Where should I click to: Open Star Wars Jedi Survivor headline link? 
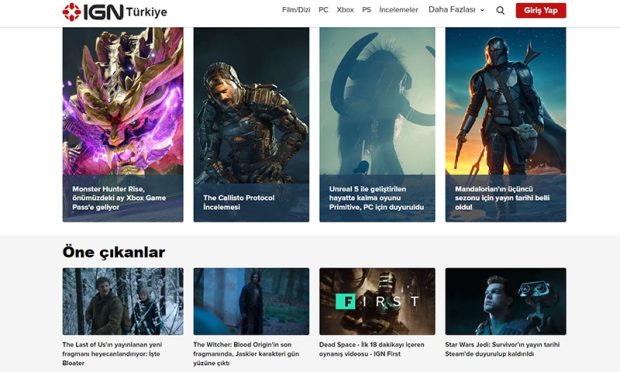tap(502, 349)
